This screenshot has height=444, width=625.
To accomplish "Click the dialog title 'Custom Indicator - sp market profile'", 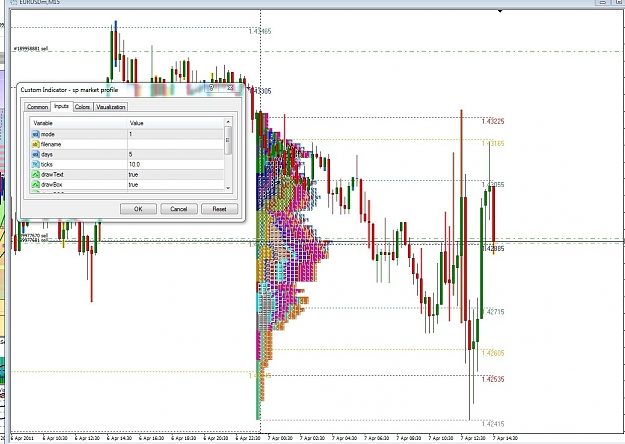I will pos(69,90).
